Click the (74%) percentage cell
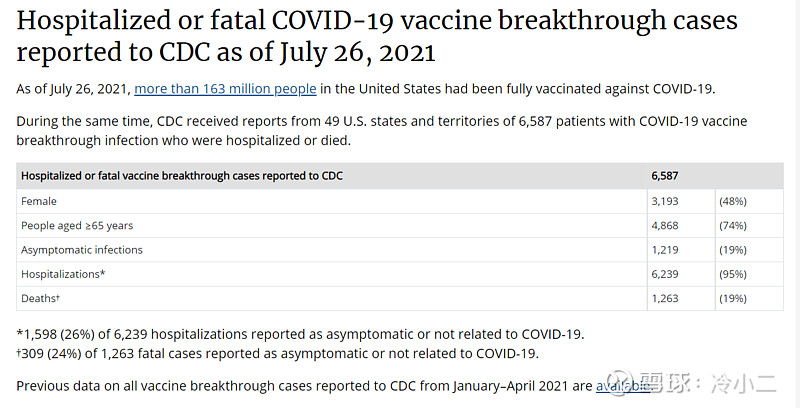This screenshot has width=800, height=408. click(732, 226)
